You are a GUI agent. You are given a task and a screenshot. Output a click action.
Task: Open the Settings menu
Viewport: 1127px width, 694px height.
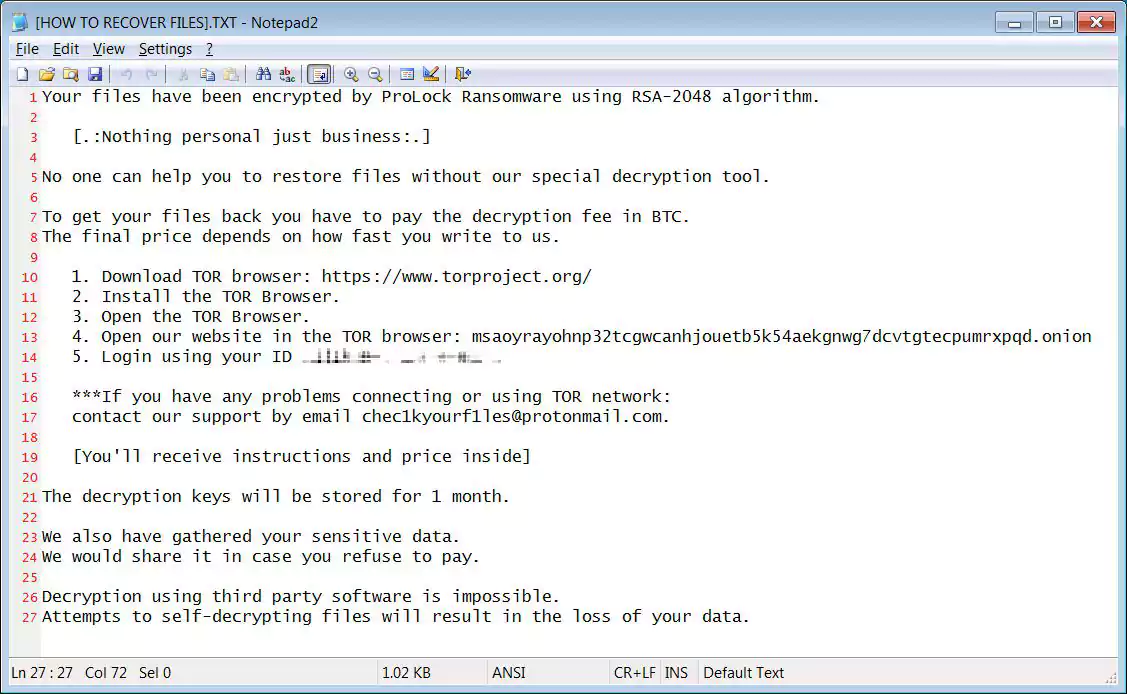point(165,49)
